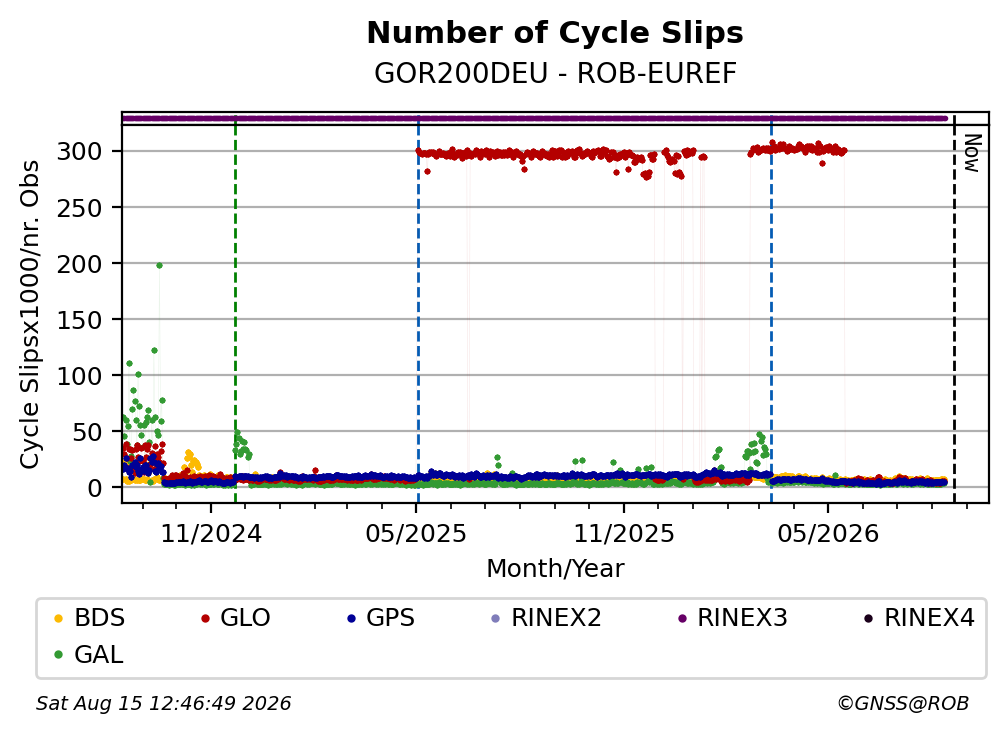This screenshot has height=734, width=1008.
Task: Click the 100 y-axis tick label
Action: 80,375
